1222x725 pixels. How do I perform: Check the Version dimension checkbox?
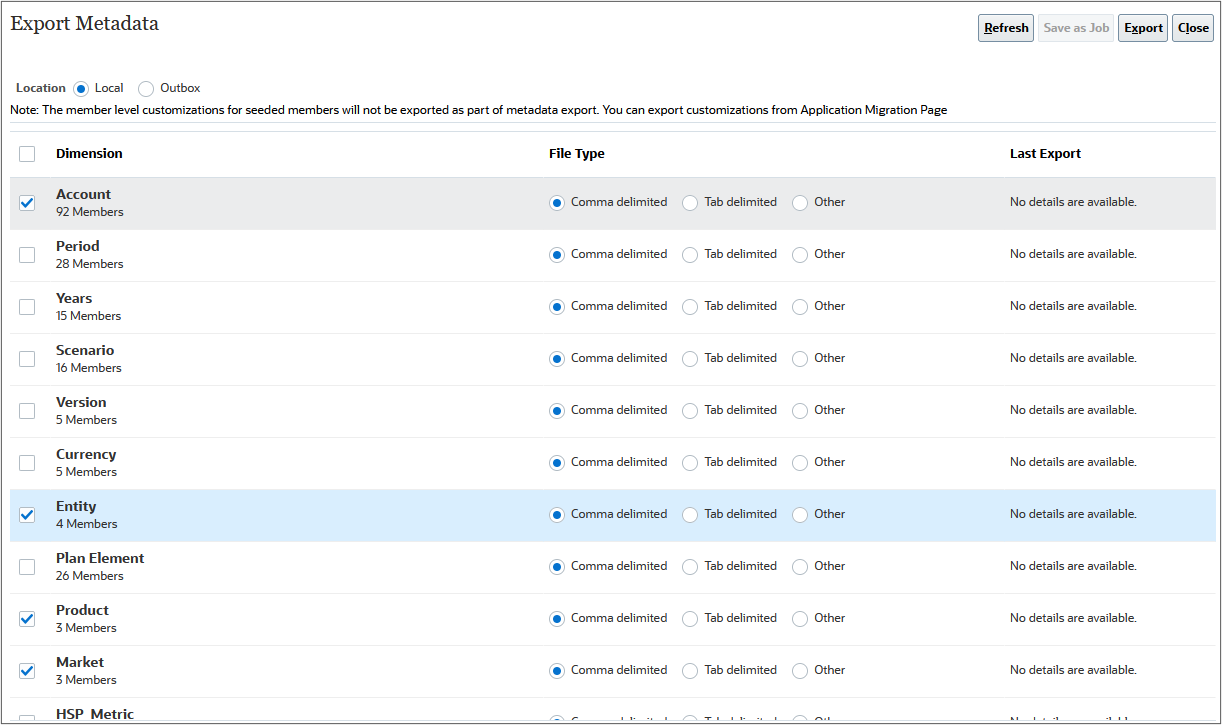coord(26,410)
